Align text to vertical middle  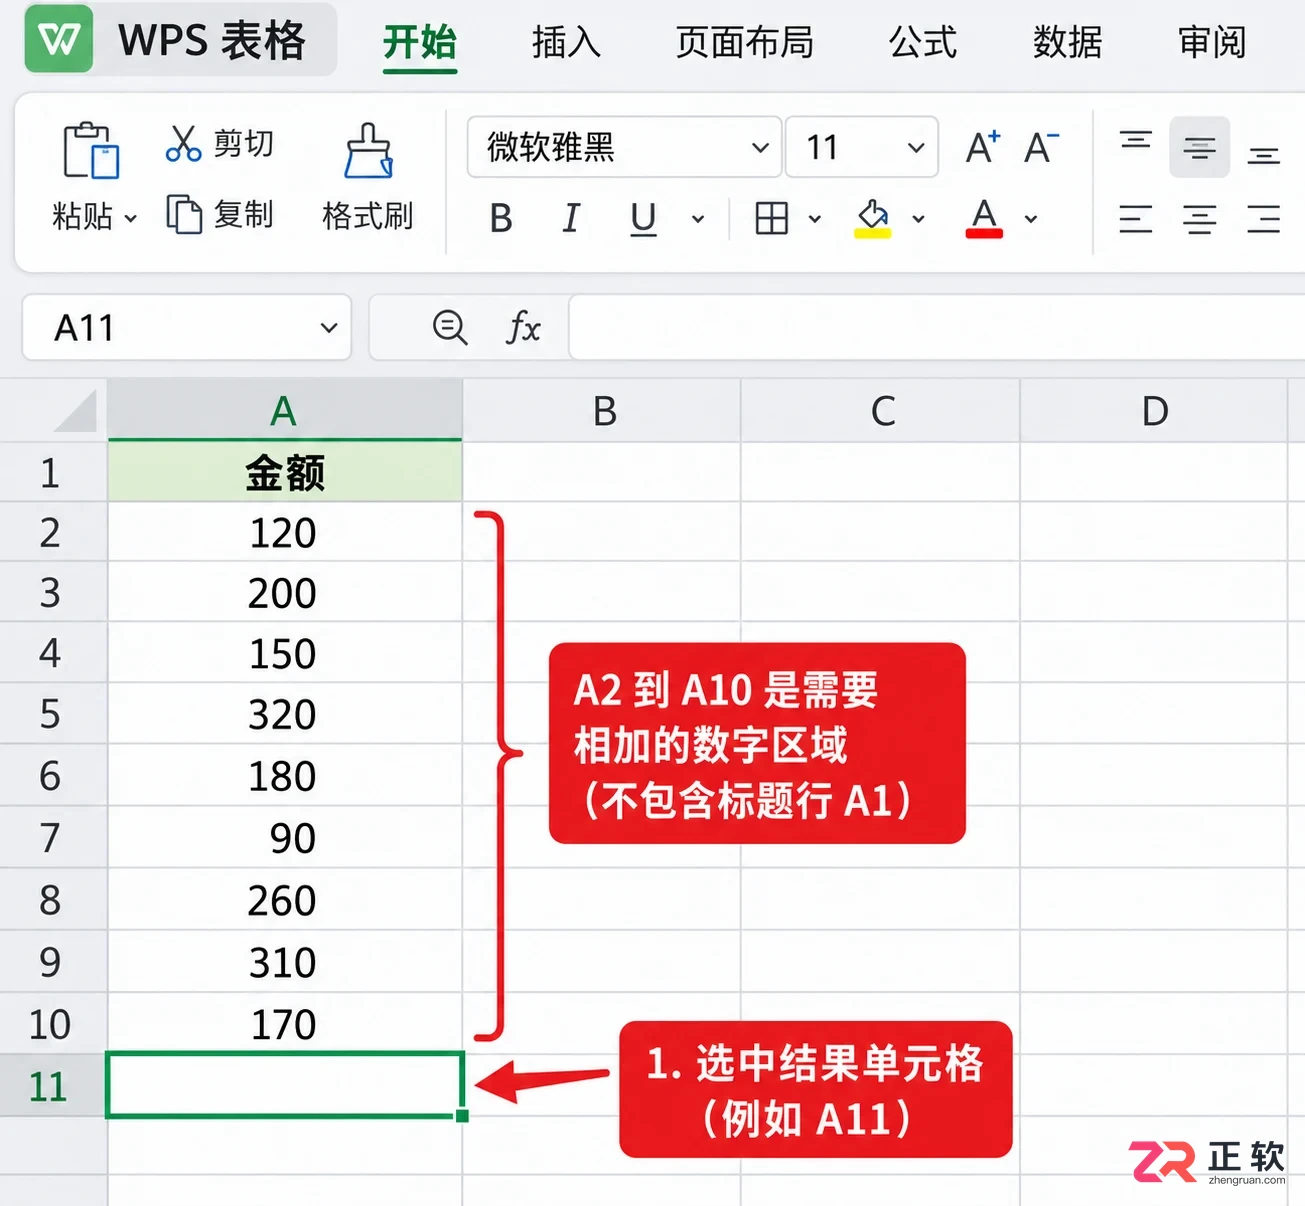click(x=1200, y=148)
